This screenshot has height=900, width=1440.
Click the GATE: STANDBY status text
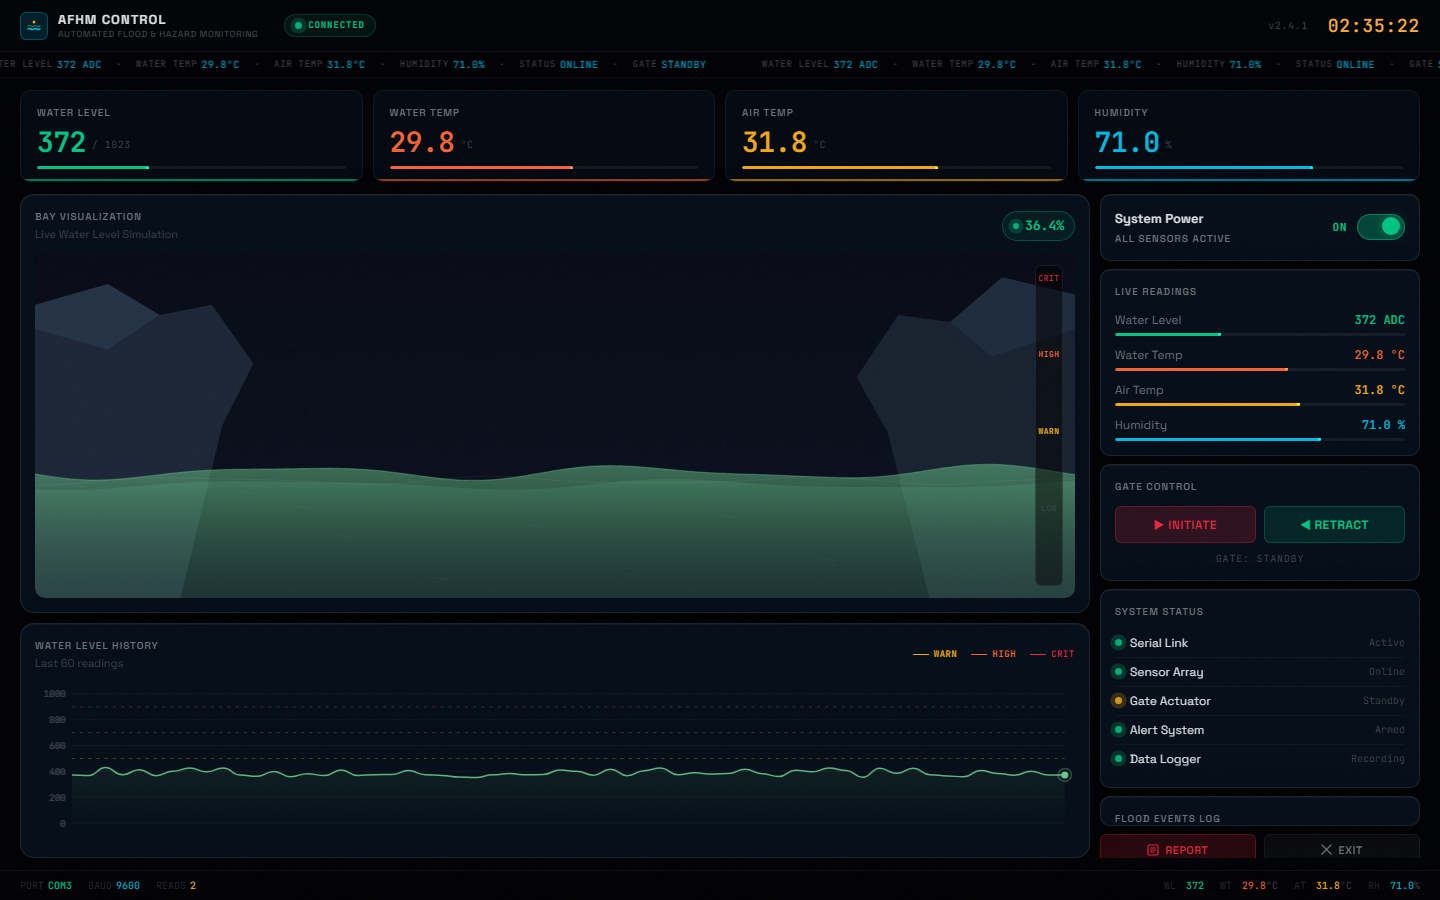pyautogui.click(x=1260, y=559)
